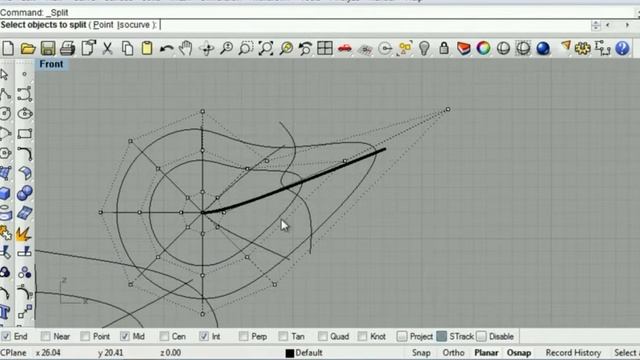Click the Isocurve command-line option
This screenshot has width=640, height=360.
(x=133, y=25)
